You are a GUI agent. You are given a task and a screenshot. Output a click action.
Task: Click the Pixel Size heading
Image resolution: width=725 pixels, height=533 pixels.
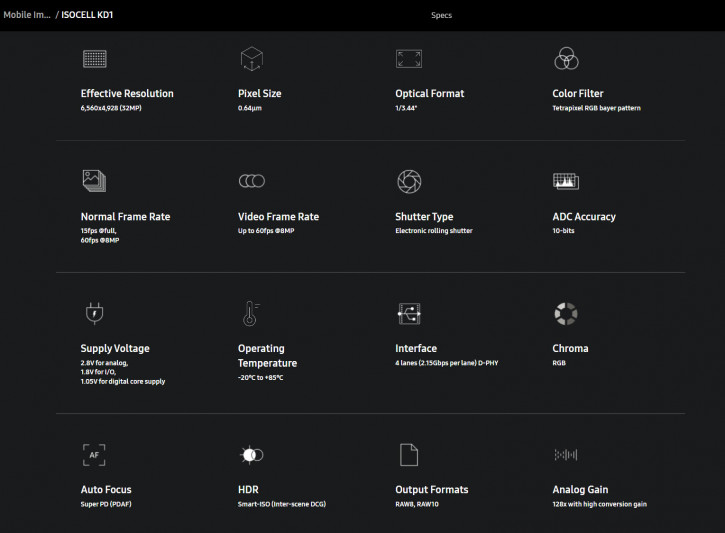click(259, 93)
